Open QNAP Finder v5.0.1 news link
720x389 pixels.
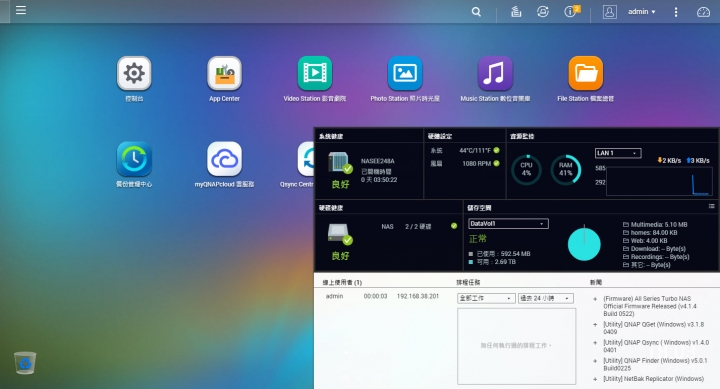point(655,364)
